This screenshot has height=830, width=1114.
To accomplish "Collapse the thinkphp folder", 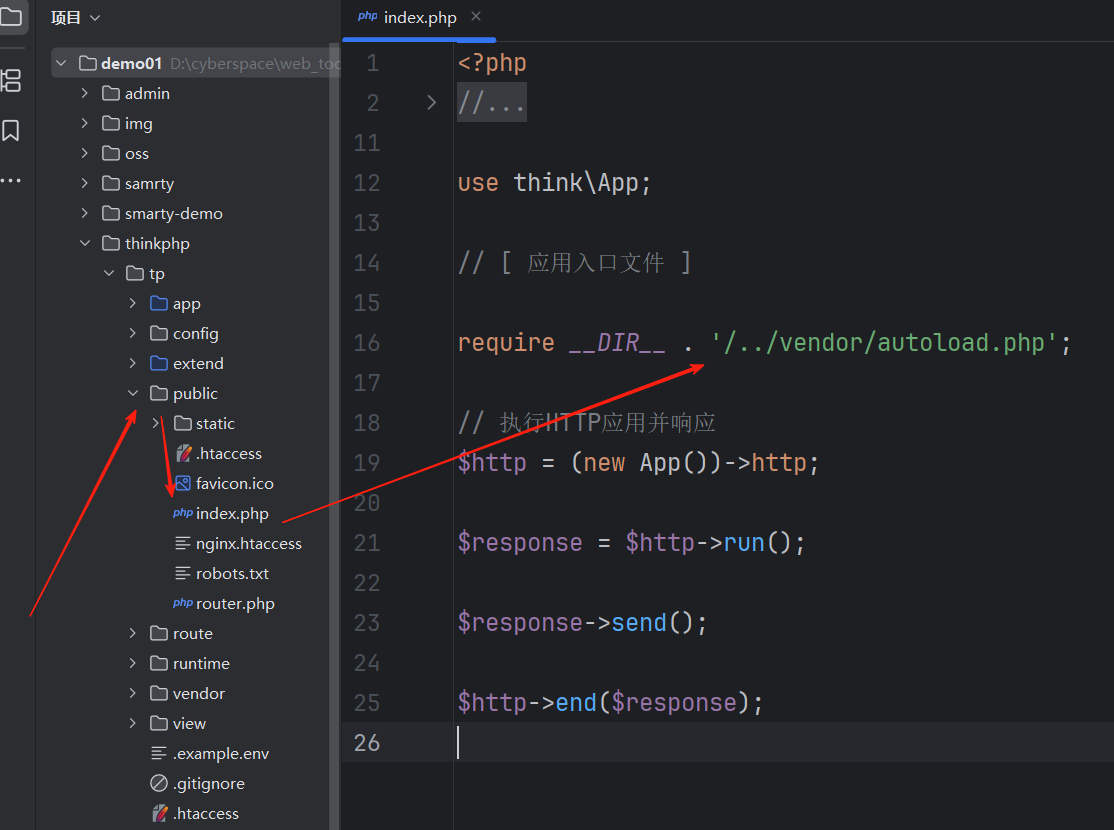I will (x=85, y=243).
